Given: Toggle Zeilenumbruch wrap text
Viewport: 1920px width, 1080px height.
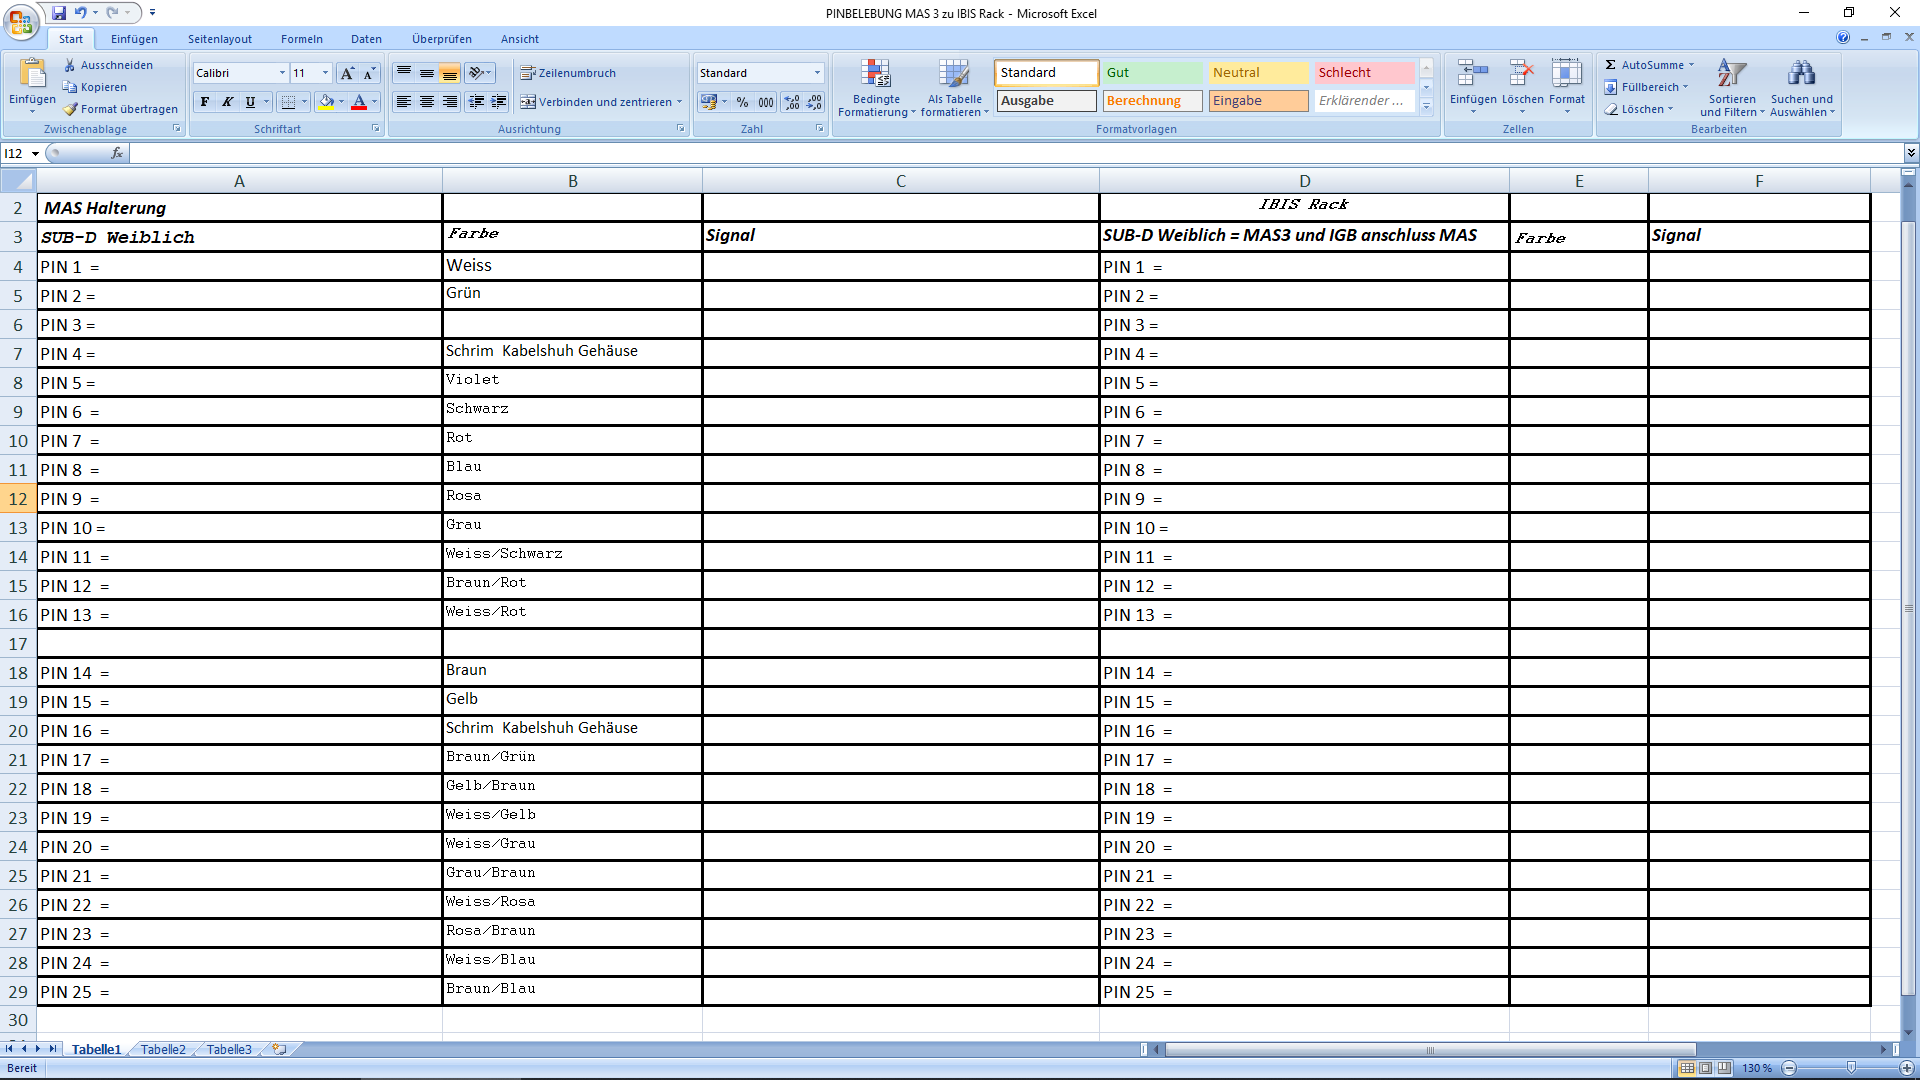Looking at the screenshot, I should 568,73.
